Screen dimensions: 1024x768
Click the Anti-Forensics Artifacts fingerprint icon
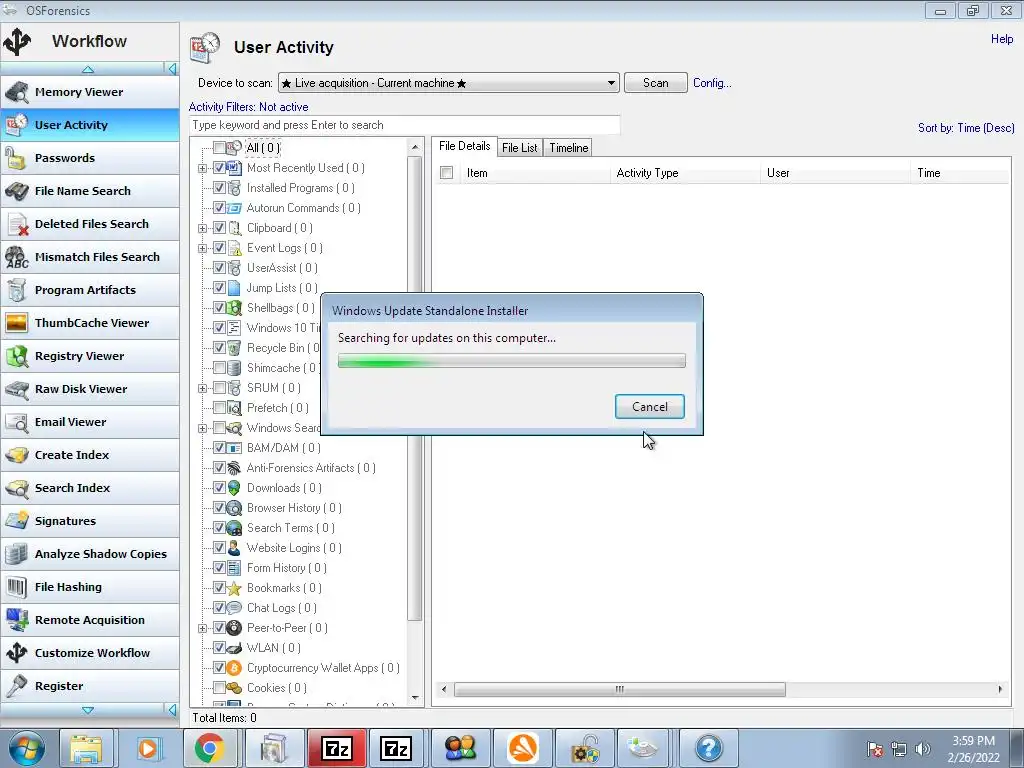click(234, 468)
